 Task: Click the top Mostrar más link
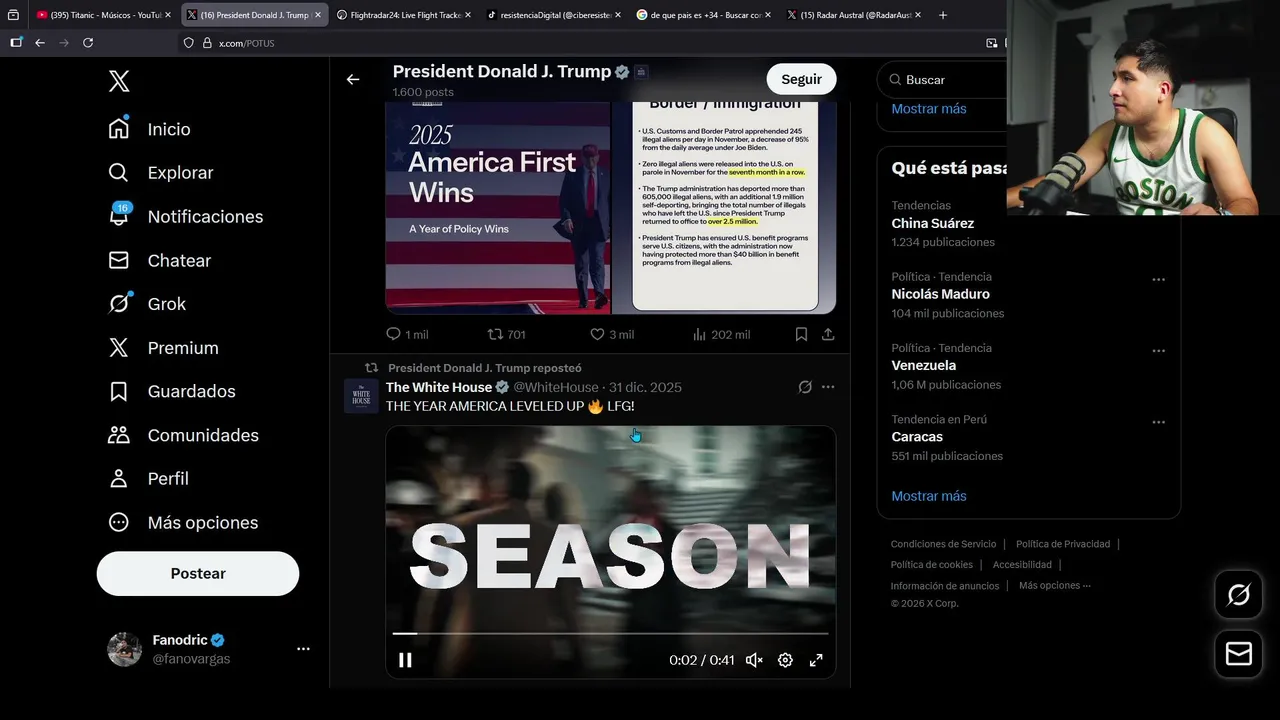(929, 109)
